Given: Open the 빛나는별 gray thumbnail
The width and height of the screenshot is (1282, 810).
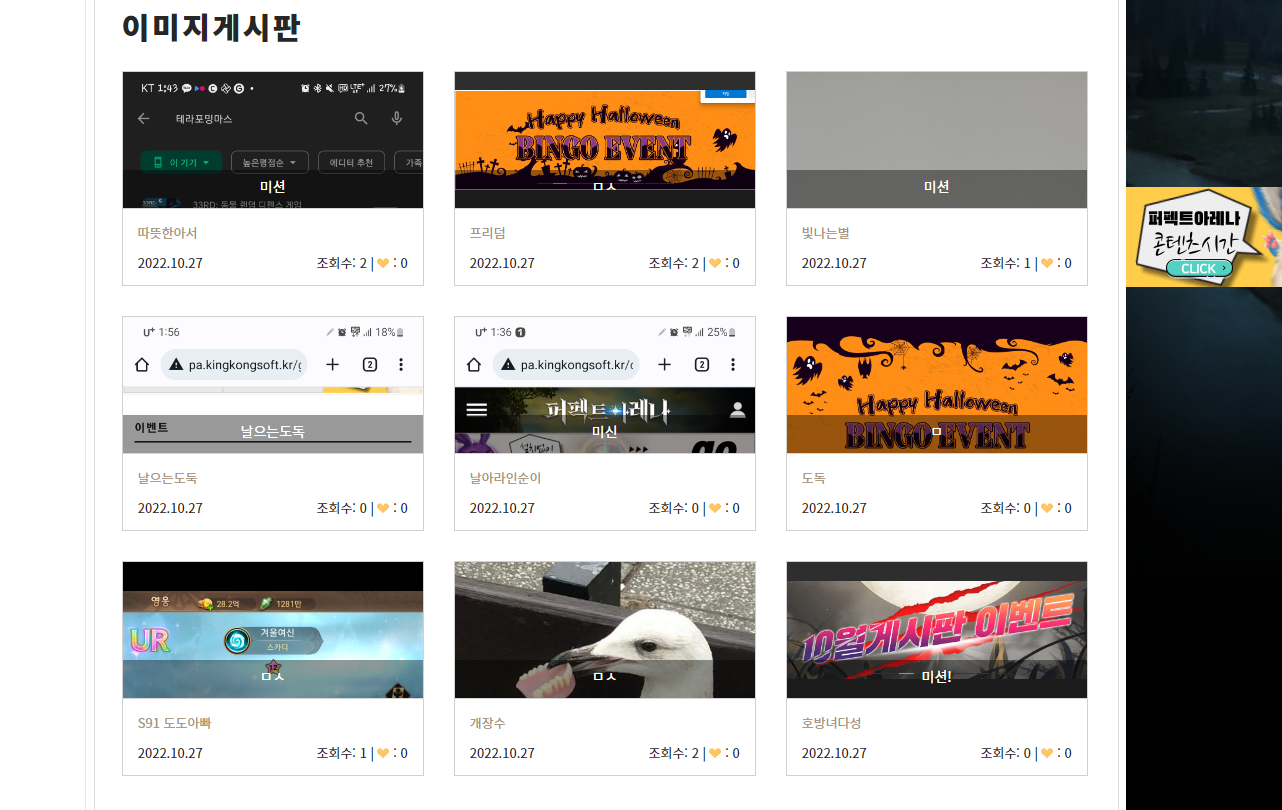Looking at the screenshot, I should (937, 140).
